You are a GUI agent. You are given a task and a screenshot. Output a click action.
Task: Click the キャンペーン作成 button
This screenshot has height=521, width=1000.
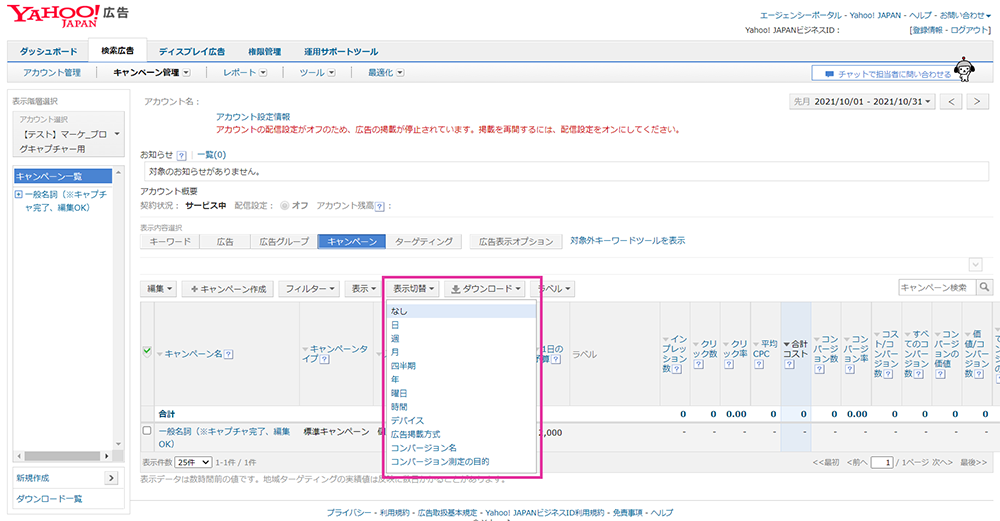coord(228,289)
